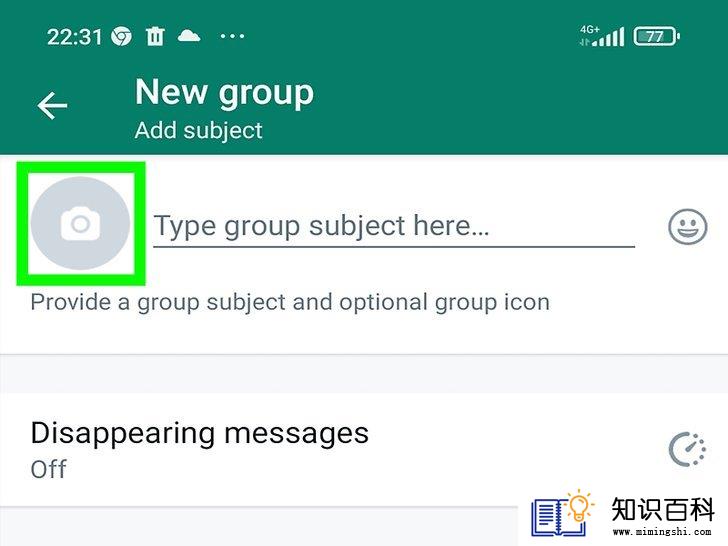Tap the back arrow in header
The image size is (728, 546).
click(x=52, y=106)
